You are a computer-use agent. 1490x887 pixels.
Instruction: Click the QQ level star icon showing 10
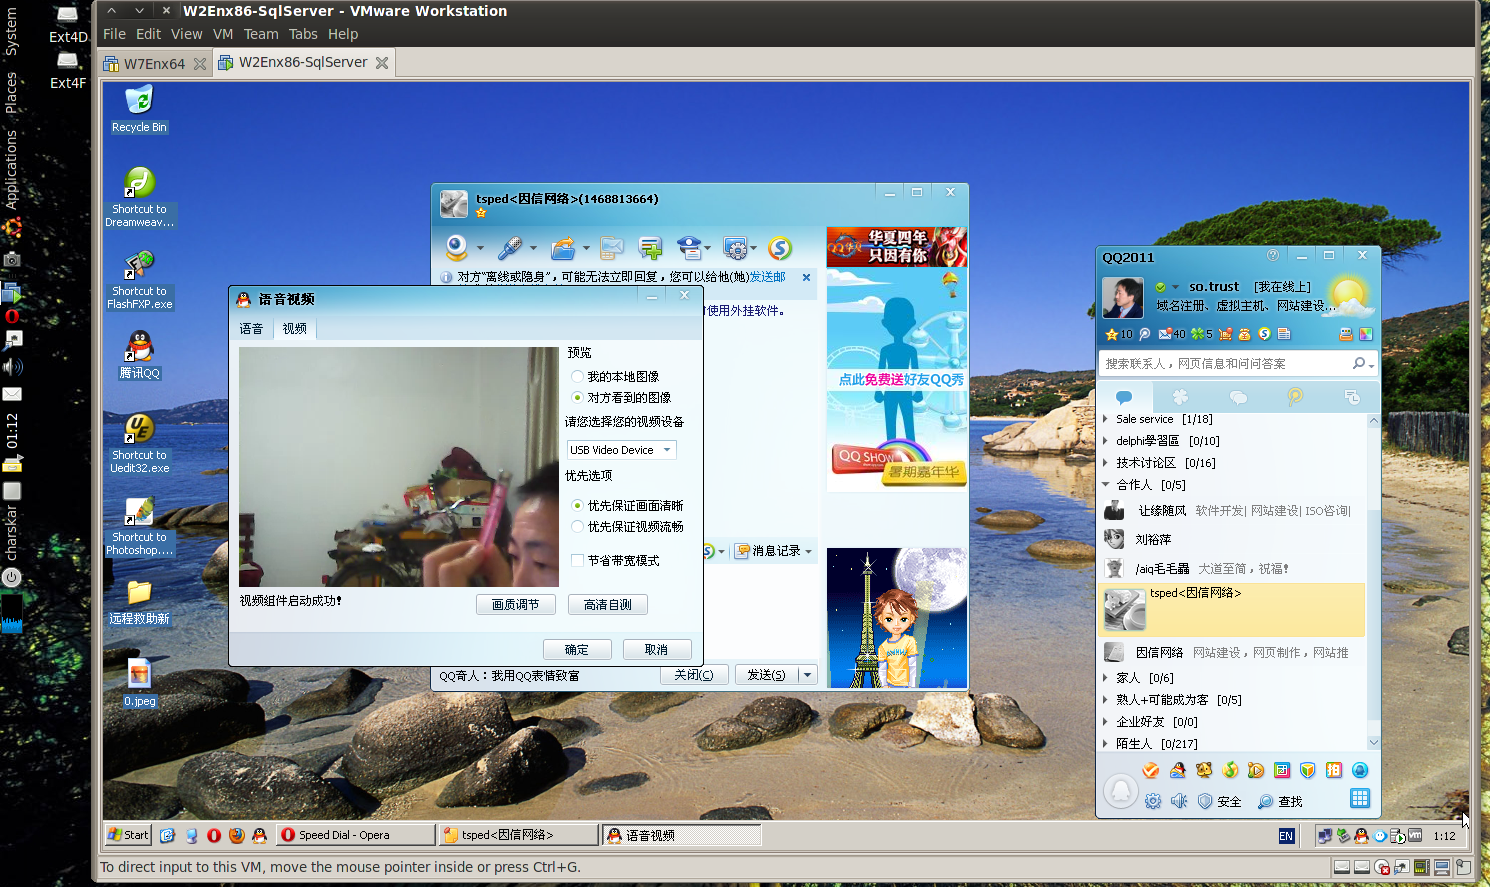(x=1119, y=334)
